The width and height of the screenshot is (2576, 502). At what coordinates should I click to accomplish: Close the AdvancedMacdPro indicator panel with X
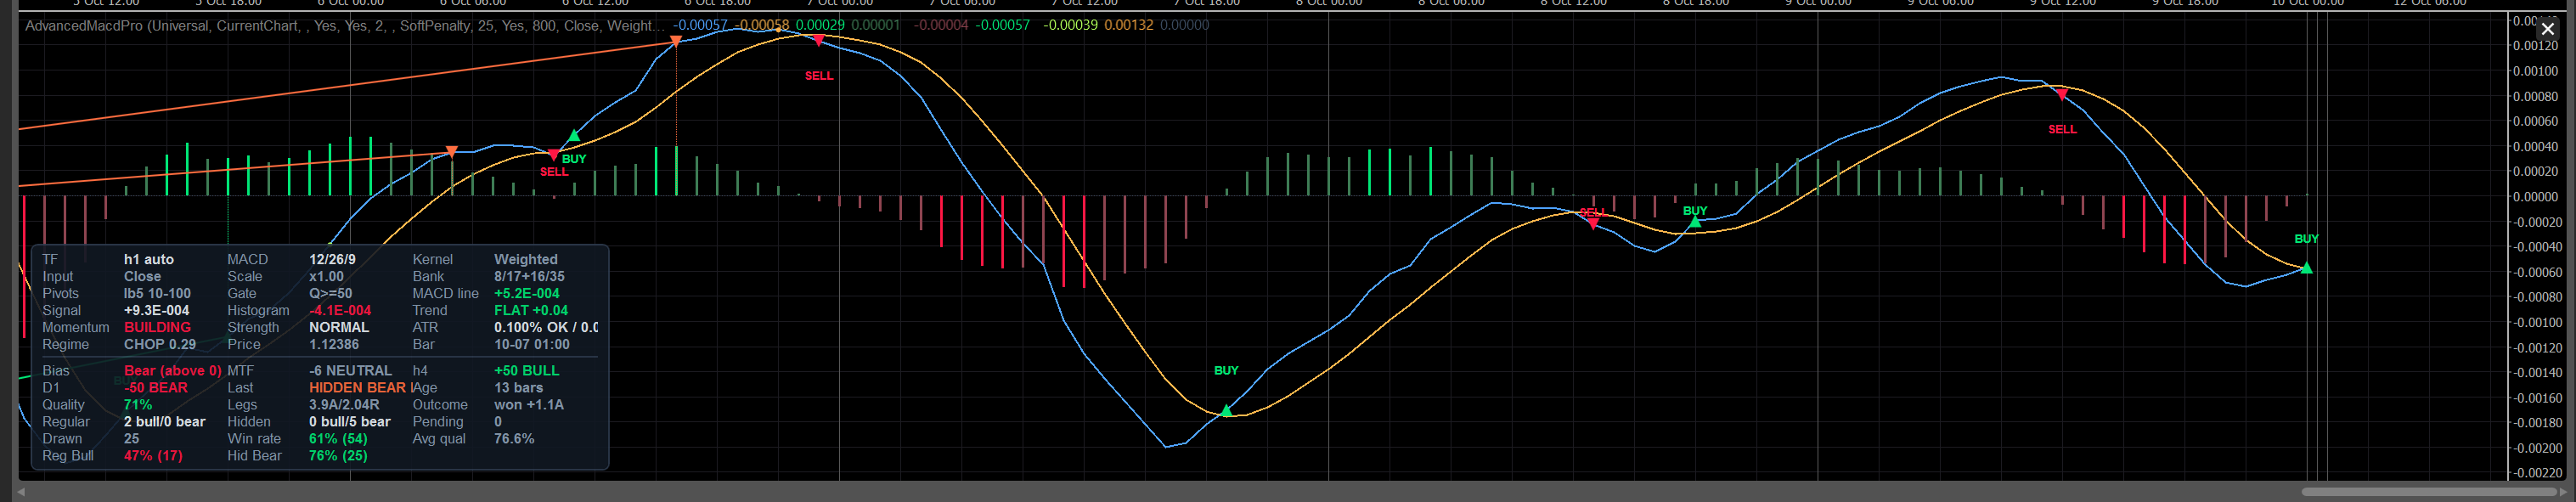coord(2547,29)
